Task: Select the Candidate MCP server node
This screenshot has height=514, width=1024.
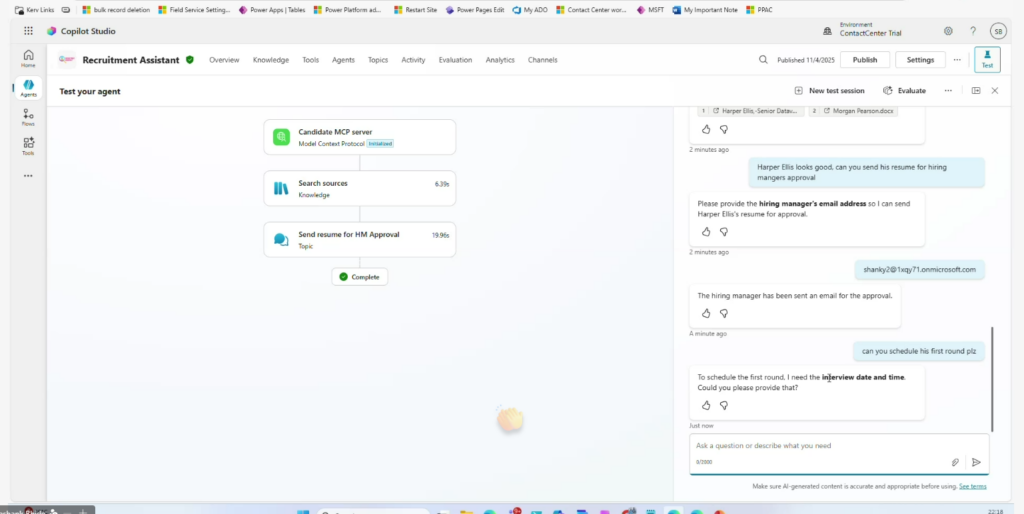Action: tap(360, 137)
